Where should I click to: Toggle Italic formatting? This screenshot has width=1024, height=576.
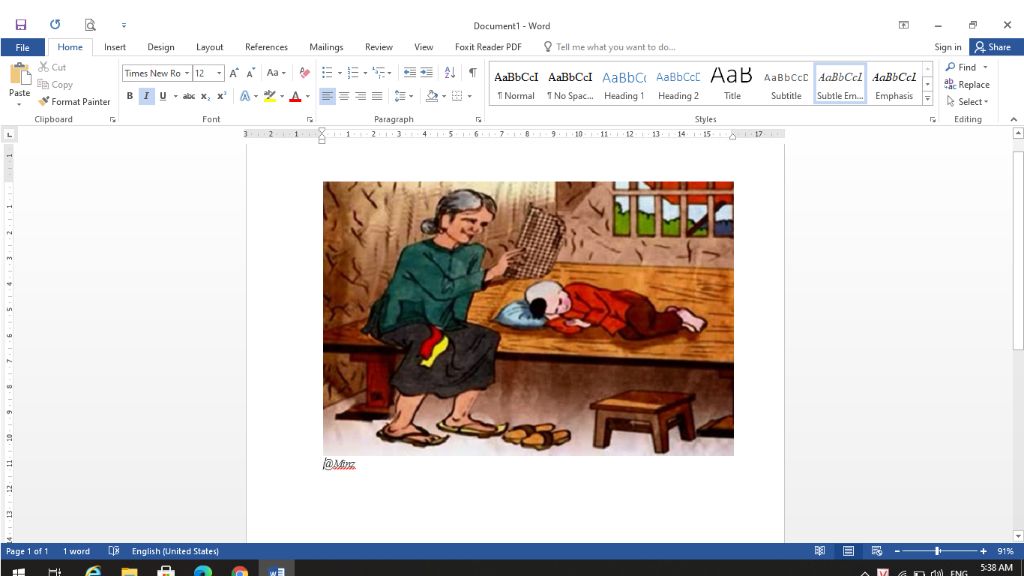click(x=146, y=96)
